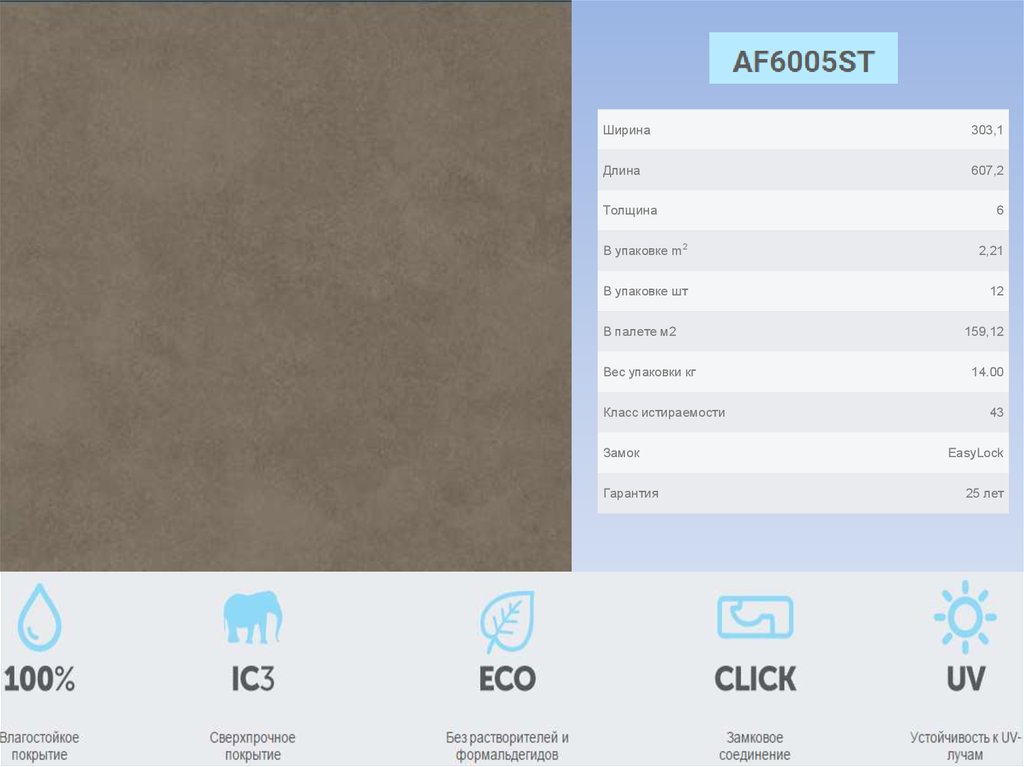This screenshot has width=1024, height=767.
Task: Select the 'ECO' heading text
Action: pos(507,679)
